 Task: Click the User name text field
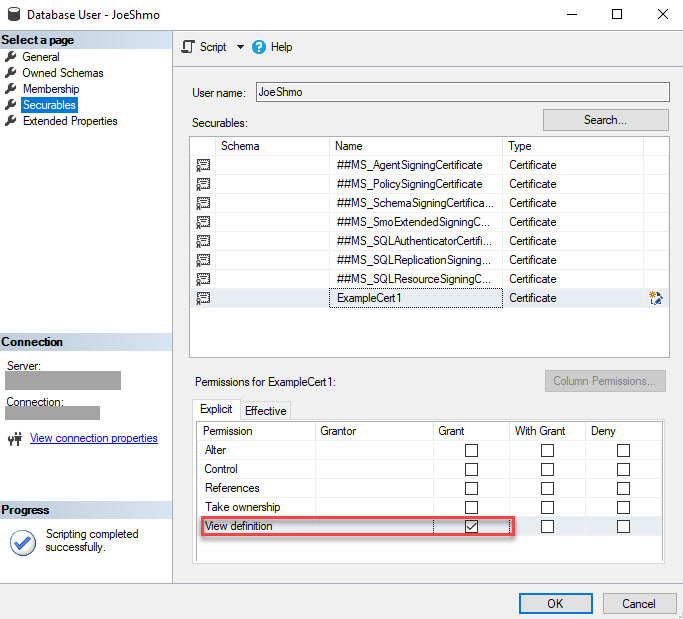click(x=461, y=92)
